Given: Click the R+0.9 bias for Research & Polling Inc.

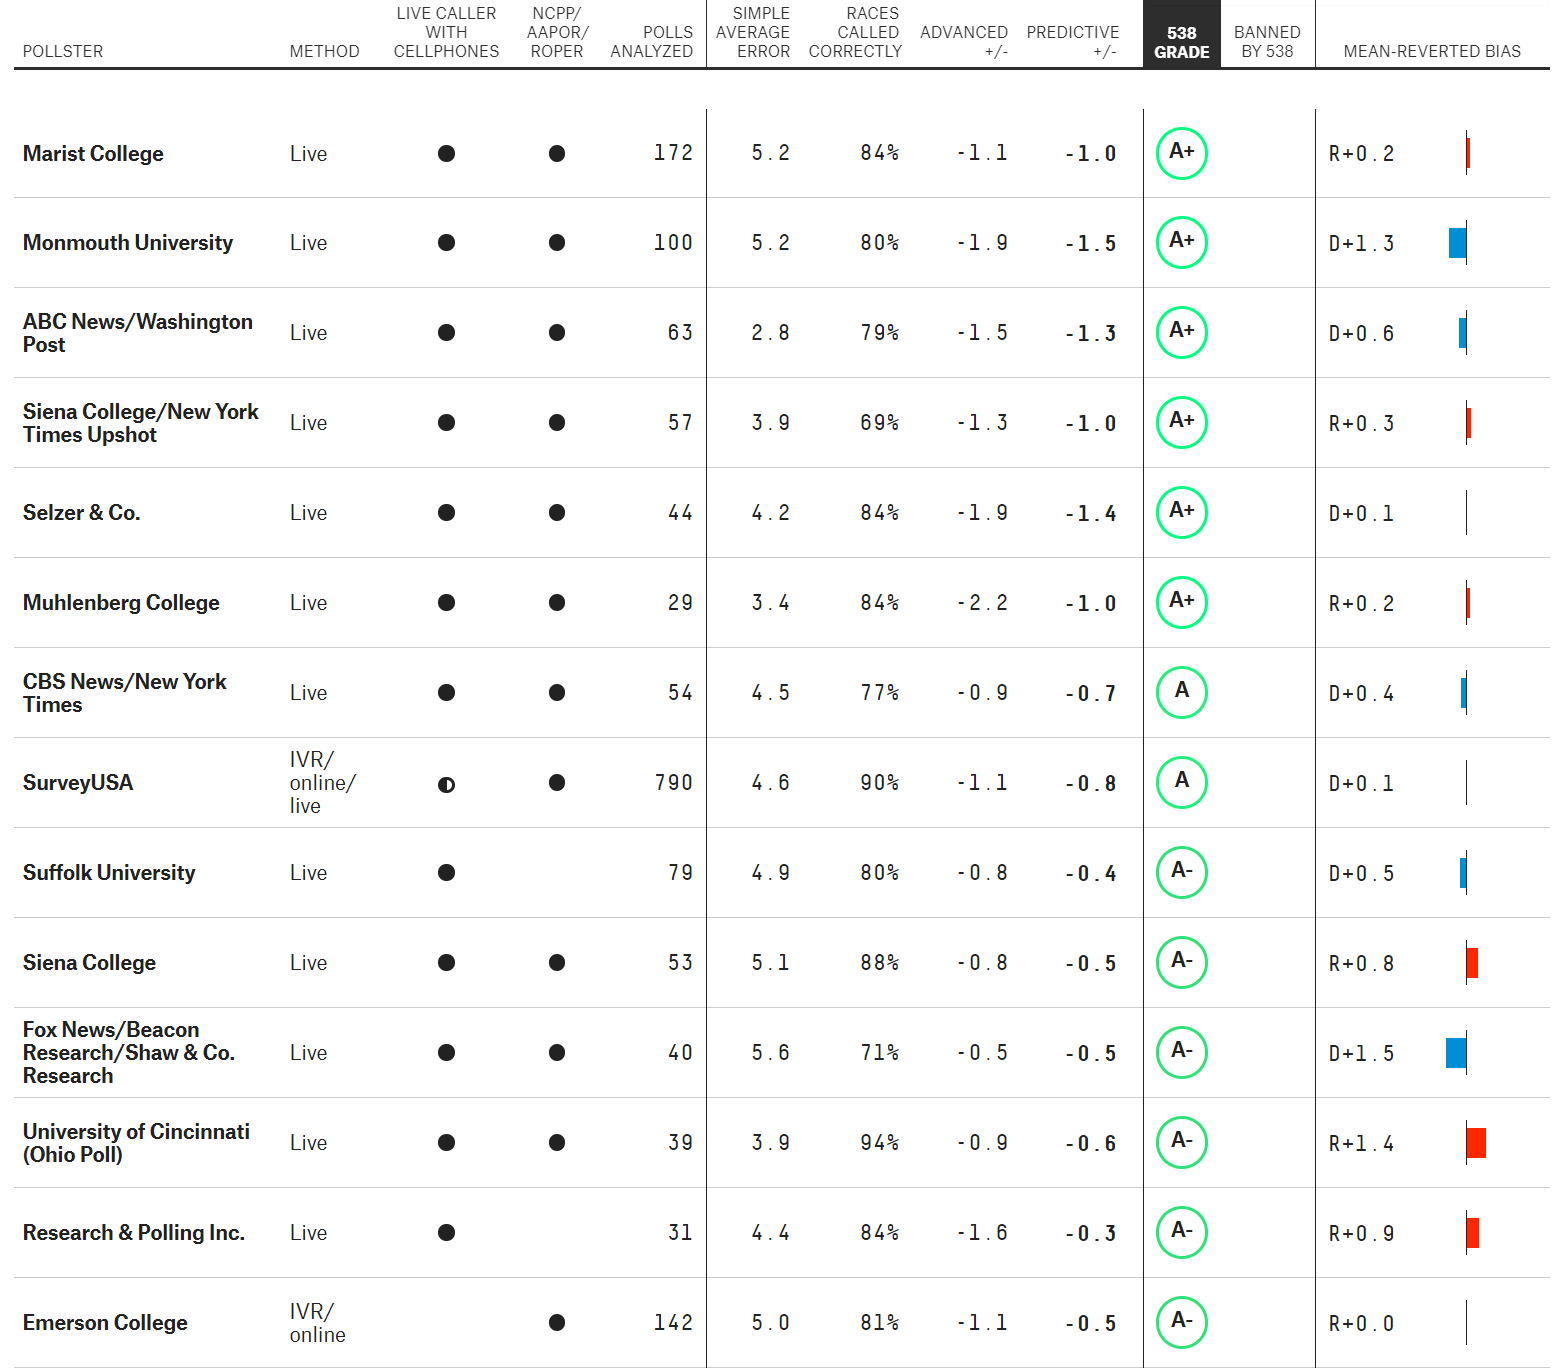Looking at the screenshot, I should [x=1361, y=1234].
